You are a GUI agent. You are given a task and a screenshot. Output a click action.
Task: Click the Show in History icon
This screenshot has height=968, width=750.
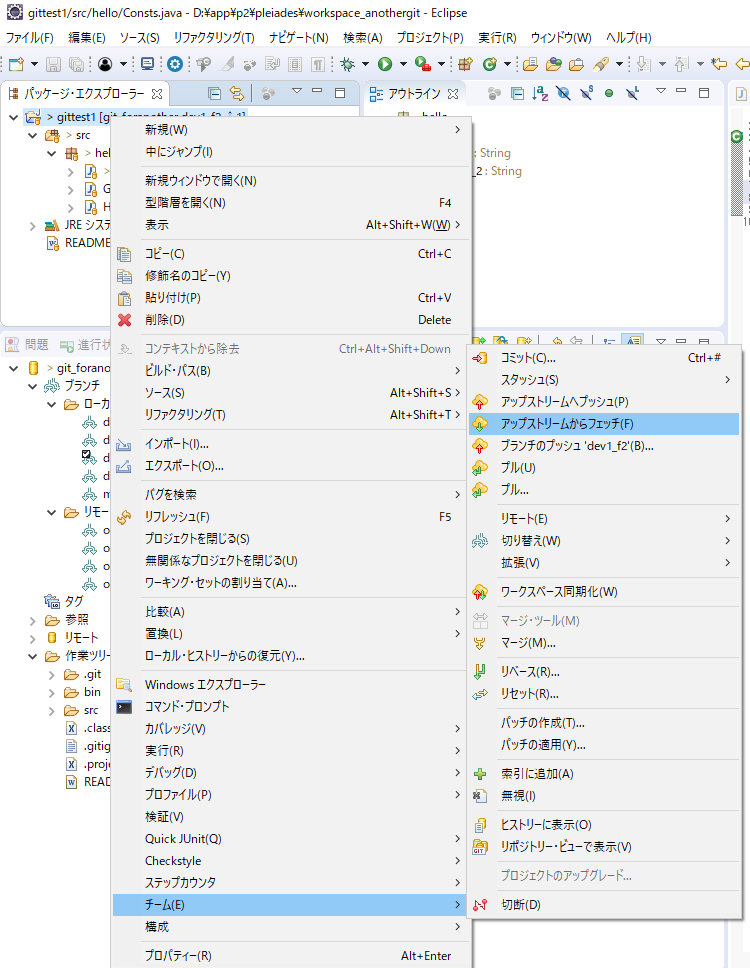pos(480,825)
